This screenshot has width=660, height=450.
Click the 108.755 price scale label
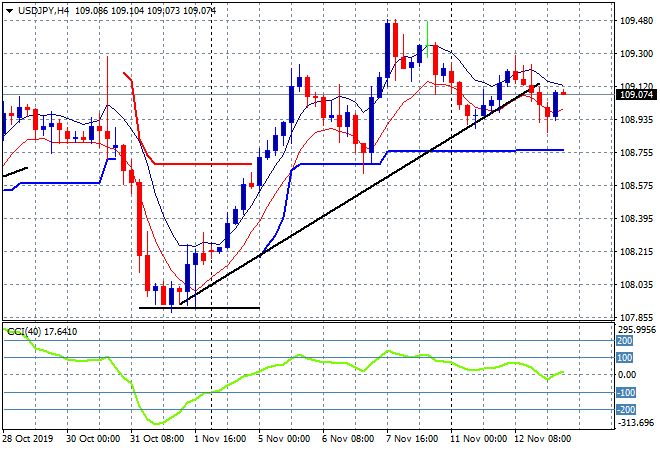(636, 153)
